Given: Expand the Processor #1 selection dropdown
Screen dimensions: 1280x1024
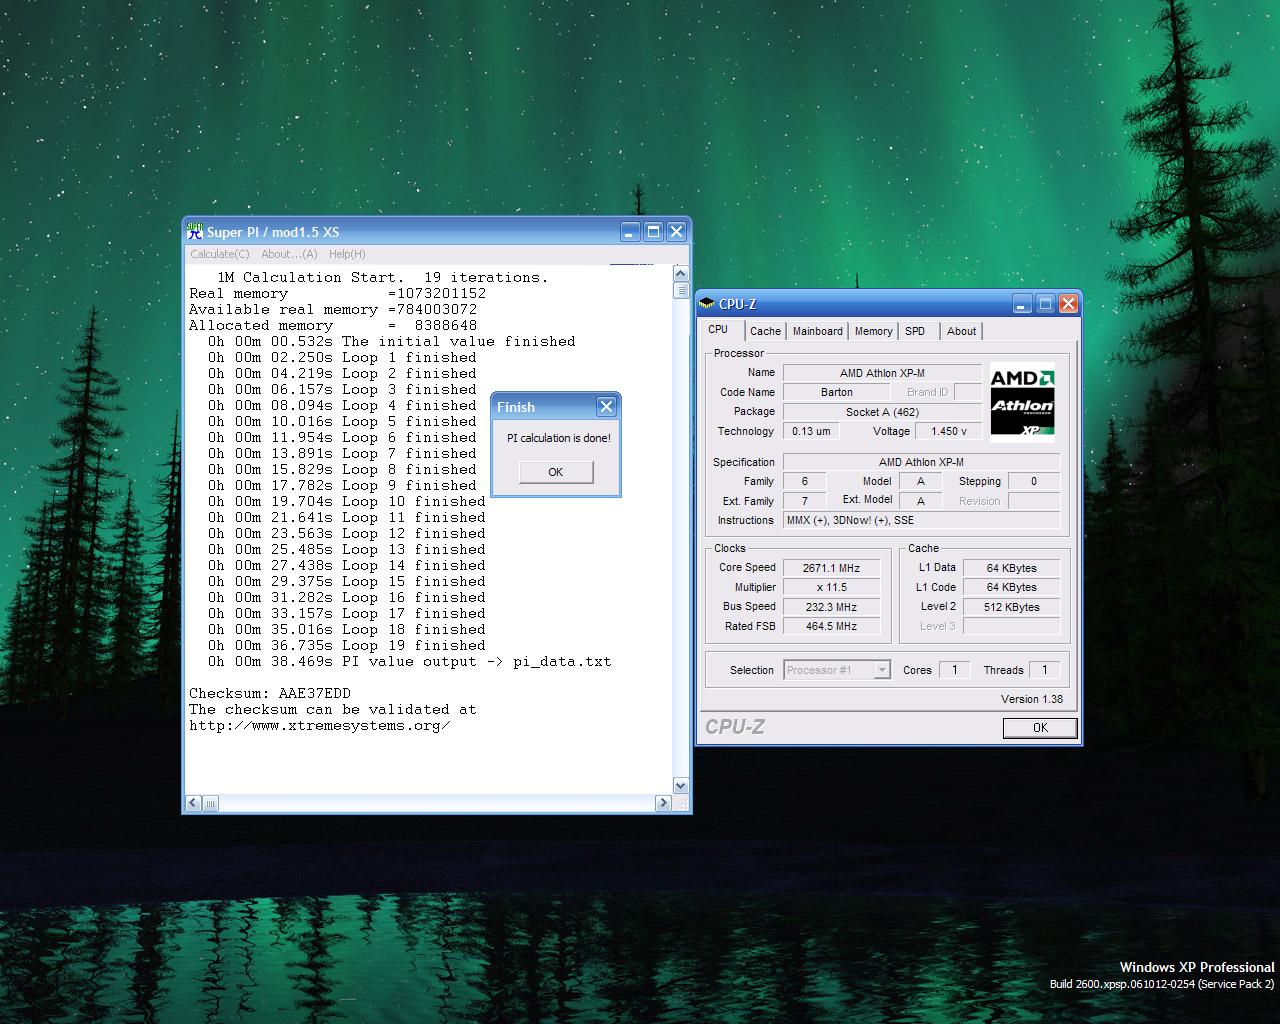Looking at the screenshot, I should point(882,670).
